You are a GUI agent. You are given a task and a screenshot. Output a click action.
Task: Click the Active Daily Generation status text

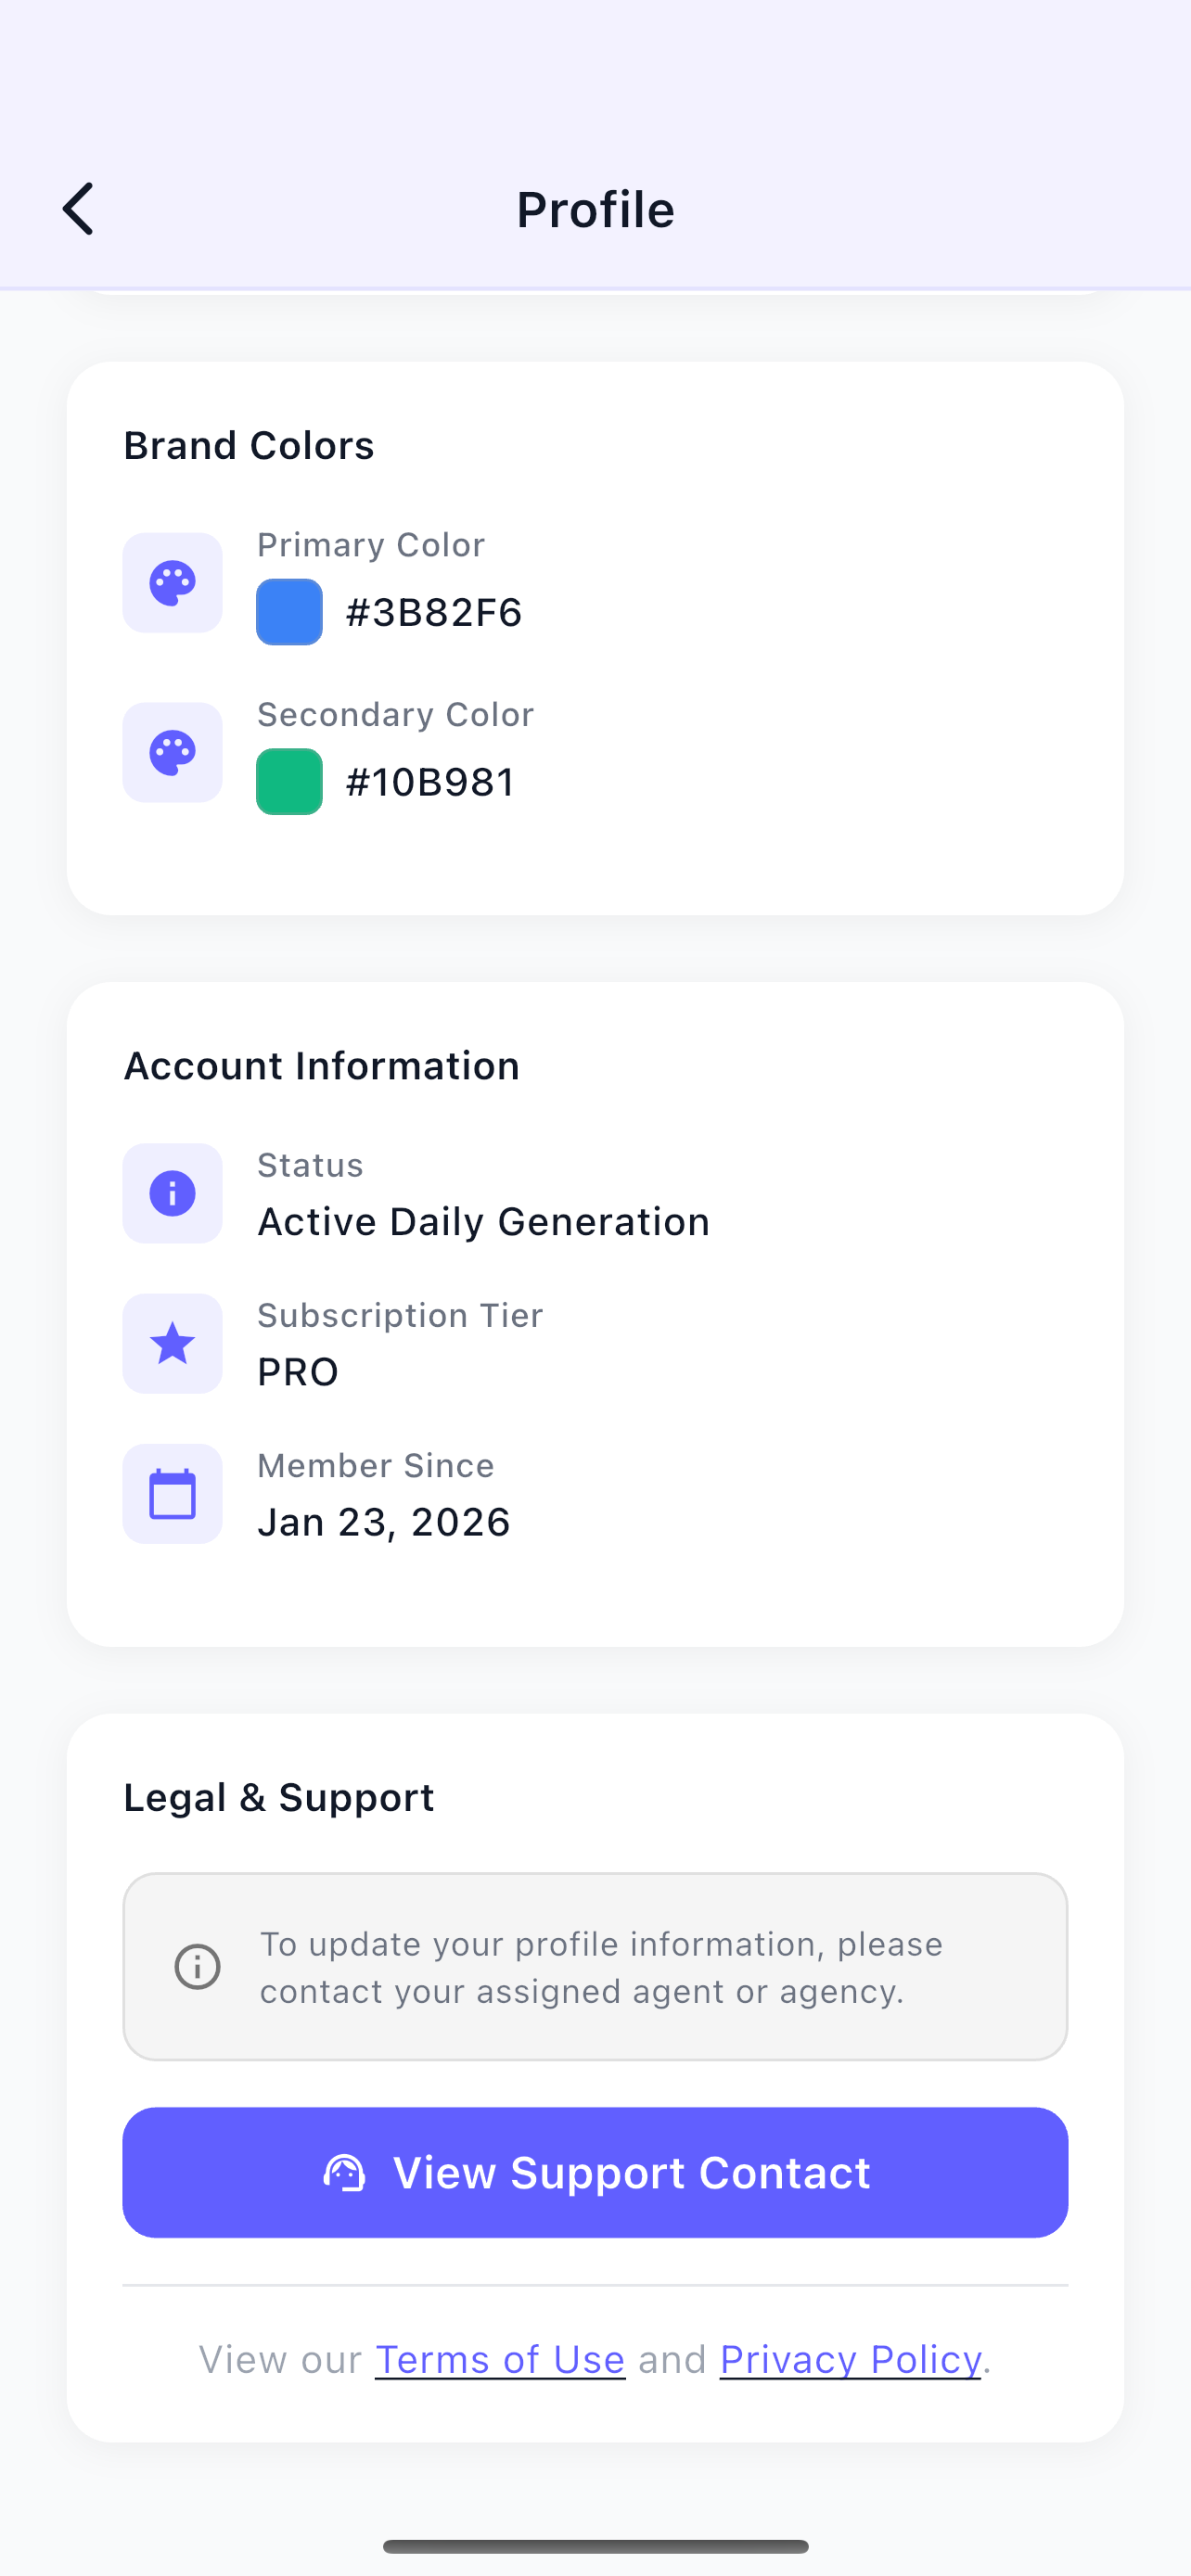[x=484, y=1221]
